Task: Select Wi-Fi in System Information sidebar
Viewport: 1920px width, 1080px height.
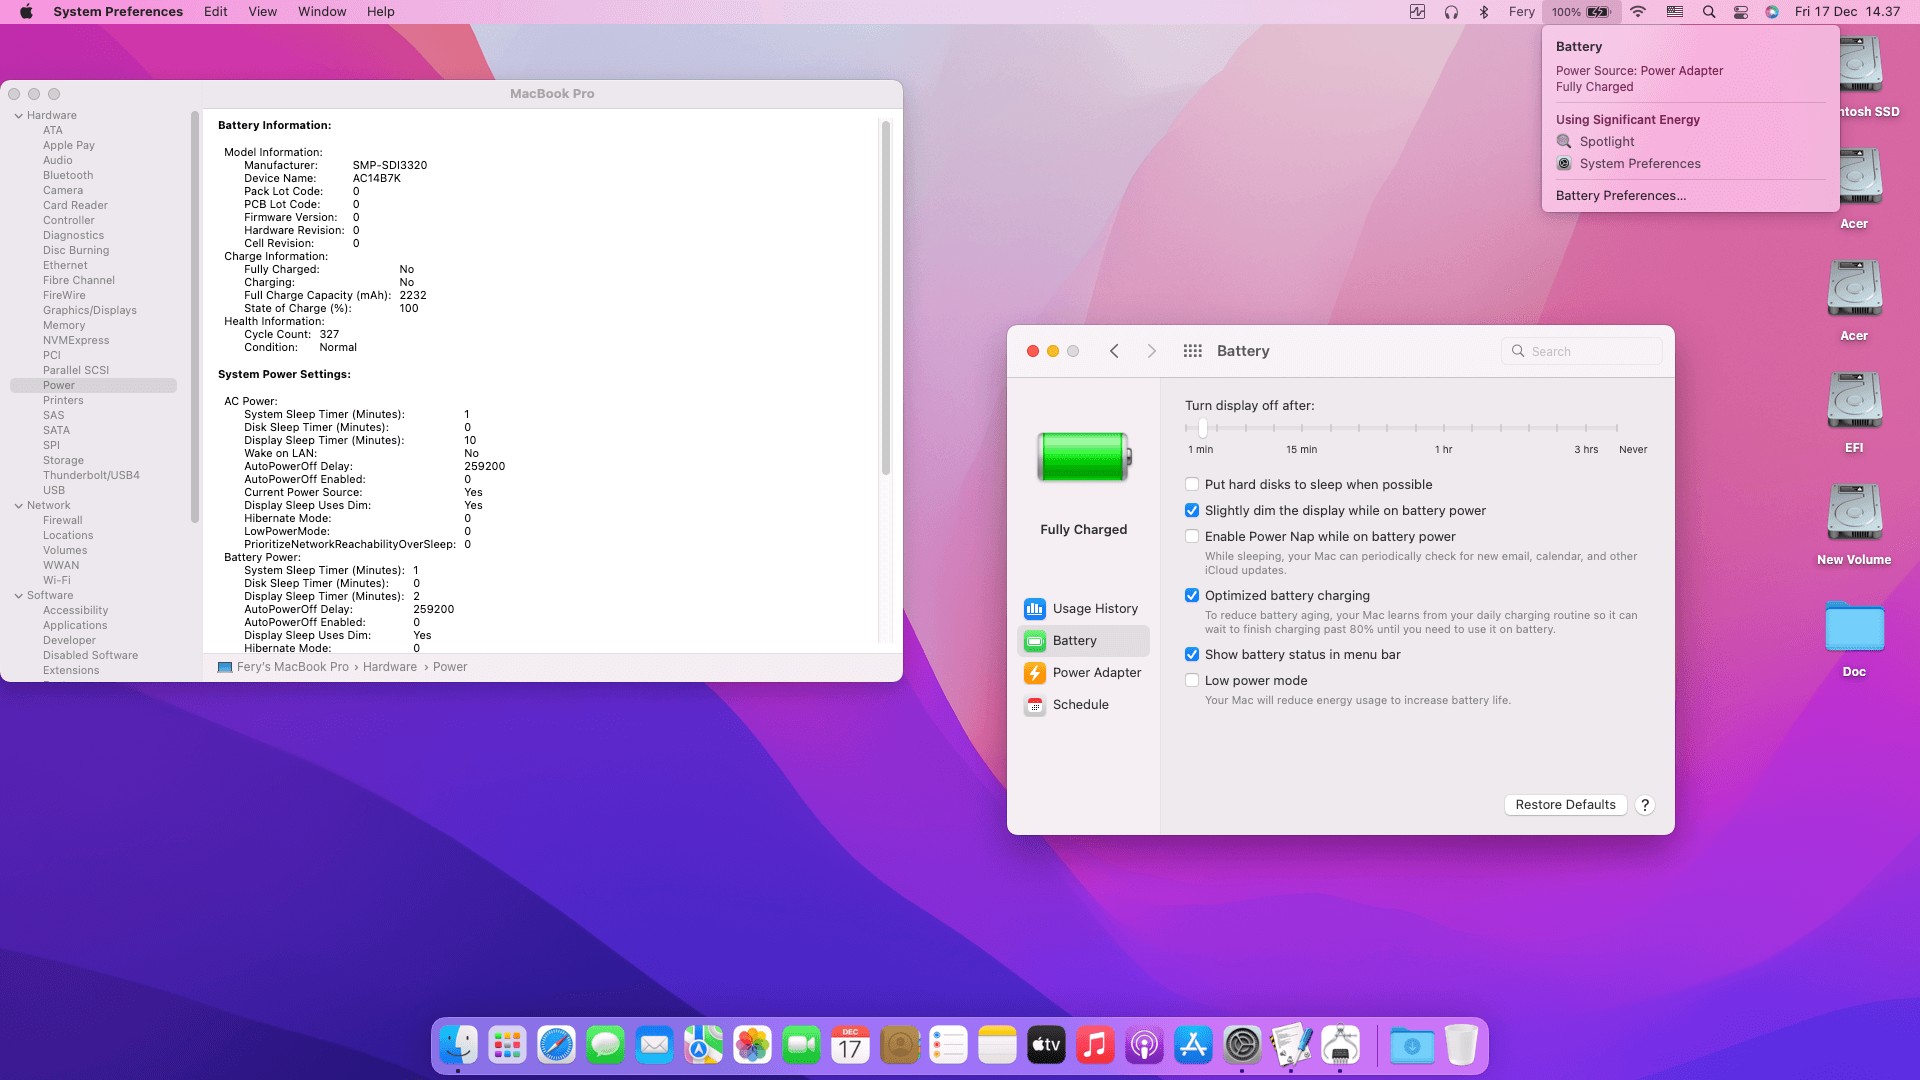Action: pyautogui.click(x=57, y=580)
